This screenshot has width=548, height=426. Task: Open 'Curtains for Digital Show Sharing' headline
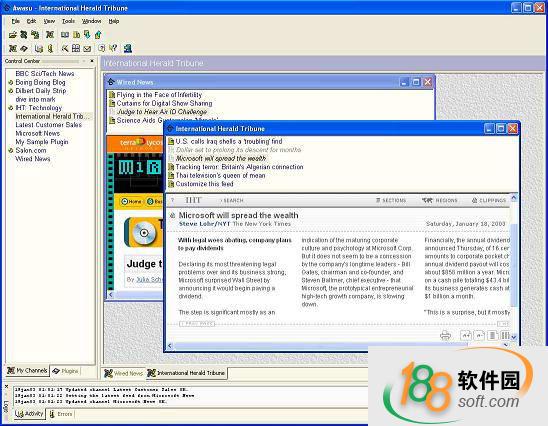[164, 103]
